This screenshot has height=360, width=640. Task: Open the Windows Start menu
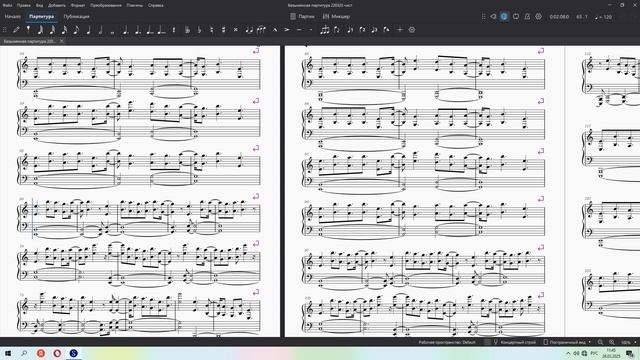tap(8, 353)
